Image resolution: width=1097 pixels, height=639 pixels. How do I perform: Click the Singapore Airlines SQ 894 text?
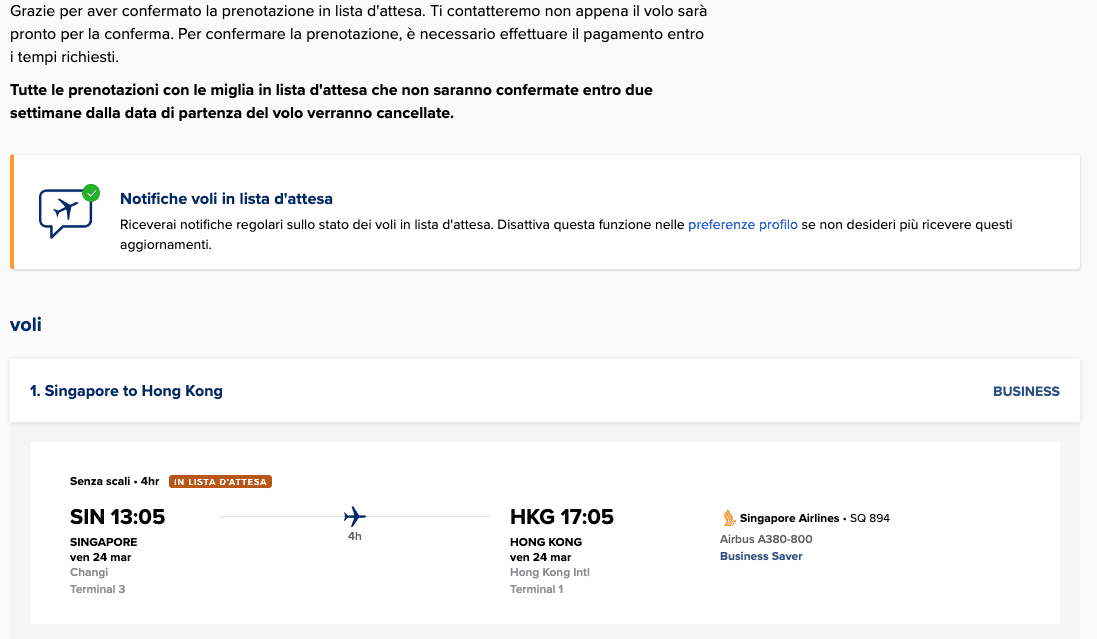click(815, 518)
